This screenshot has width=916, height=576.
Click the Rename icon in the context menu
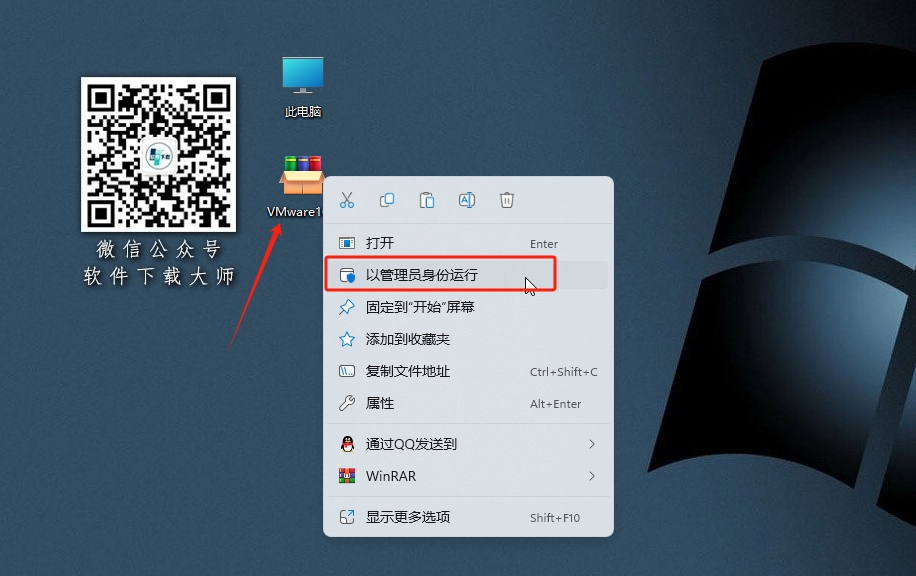coord(467,200)
